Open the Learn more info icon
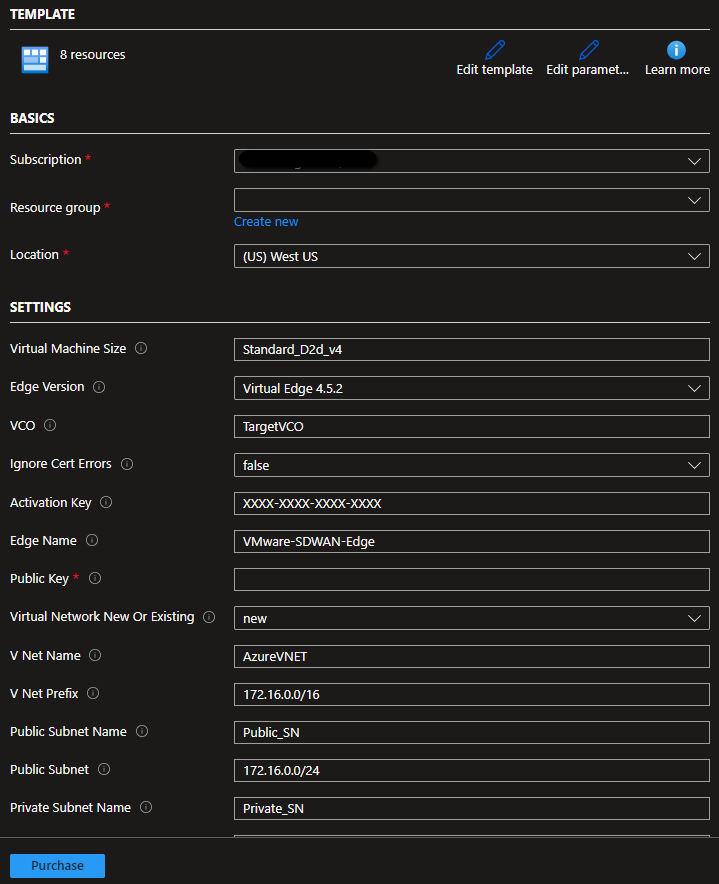Image resolution: width=719 pixels, height=884 pixels. (676, 50)
